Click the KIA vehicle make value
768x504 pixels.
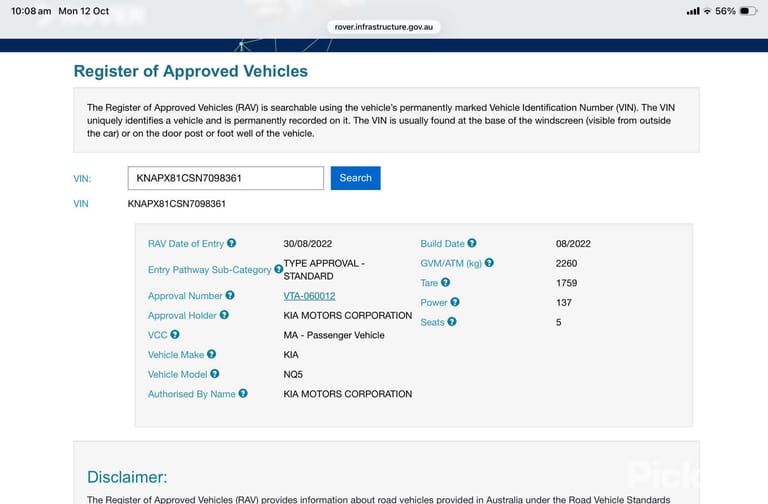click(x=291, y=355)
